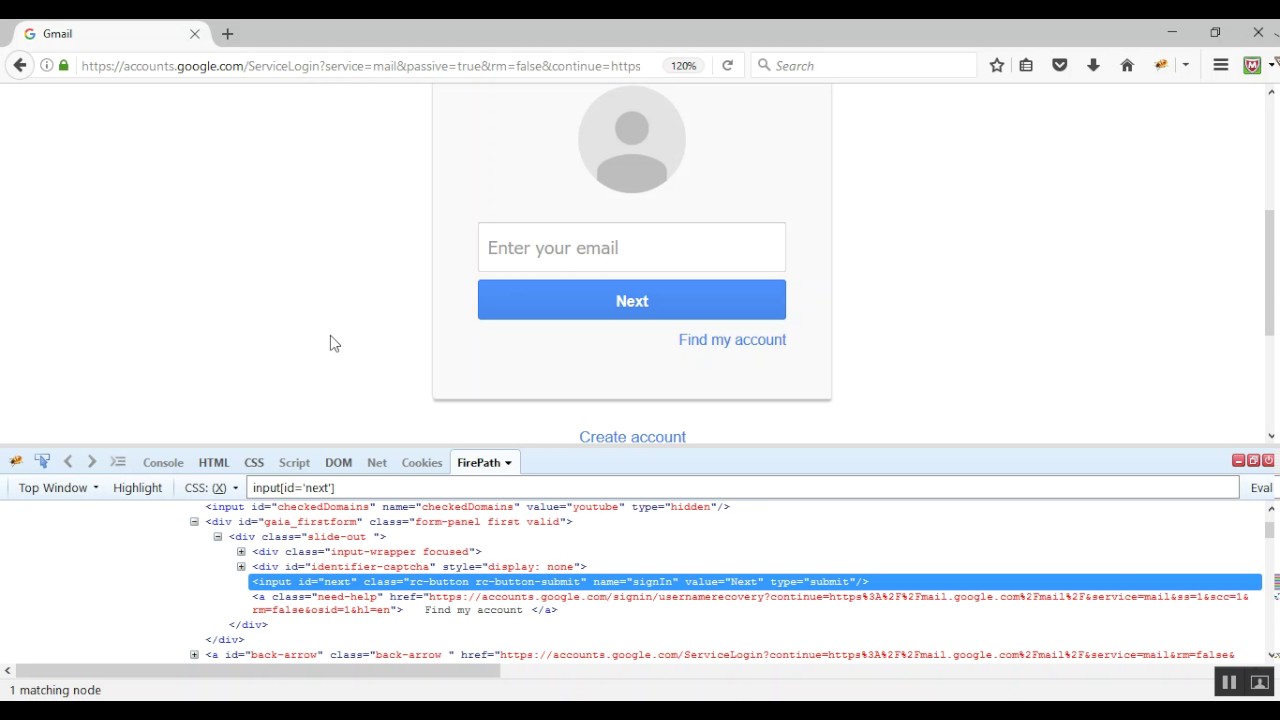The image size is (1280, 720).
Task: Click the Pocket icon in browser toolbar
Action: (x=1060, y=65)
